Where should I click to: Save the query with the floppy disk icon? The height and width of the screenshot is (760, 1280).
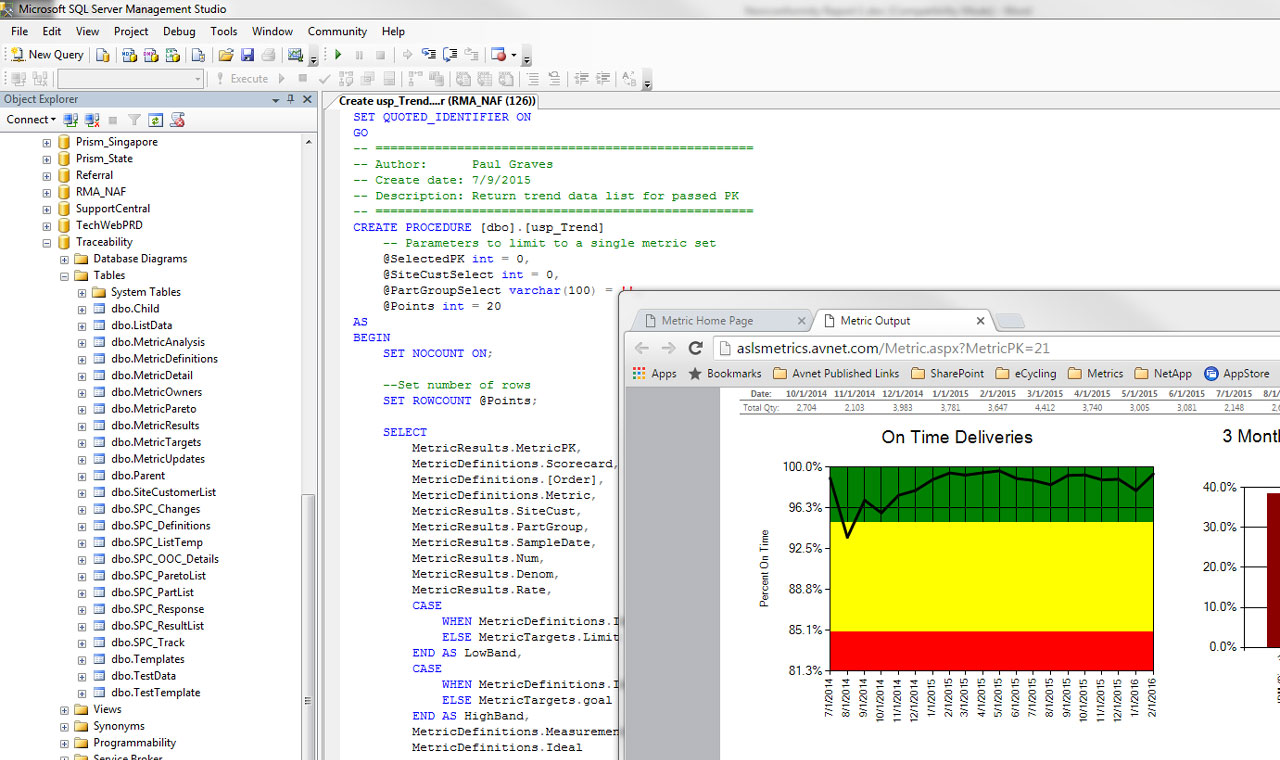[x=247, y=55]
